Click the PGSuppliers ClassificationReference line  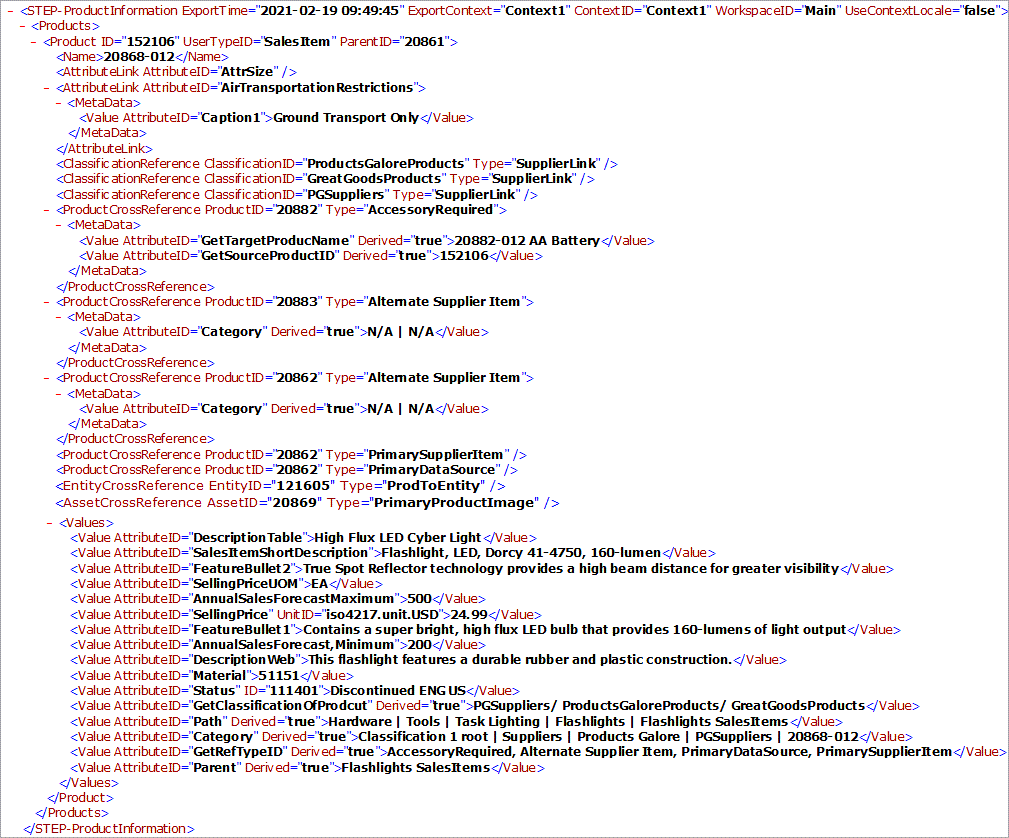(297, 194)
